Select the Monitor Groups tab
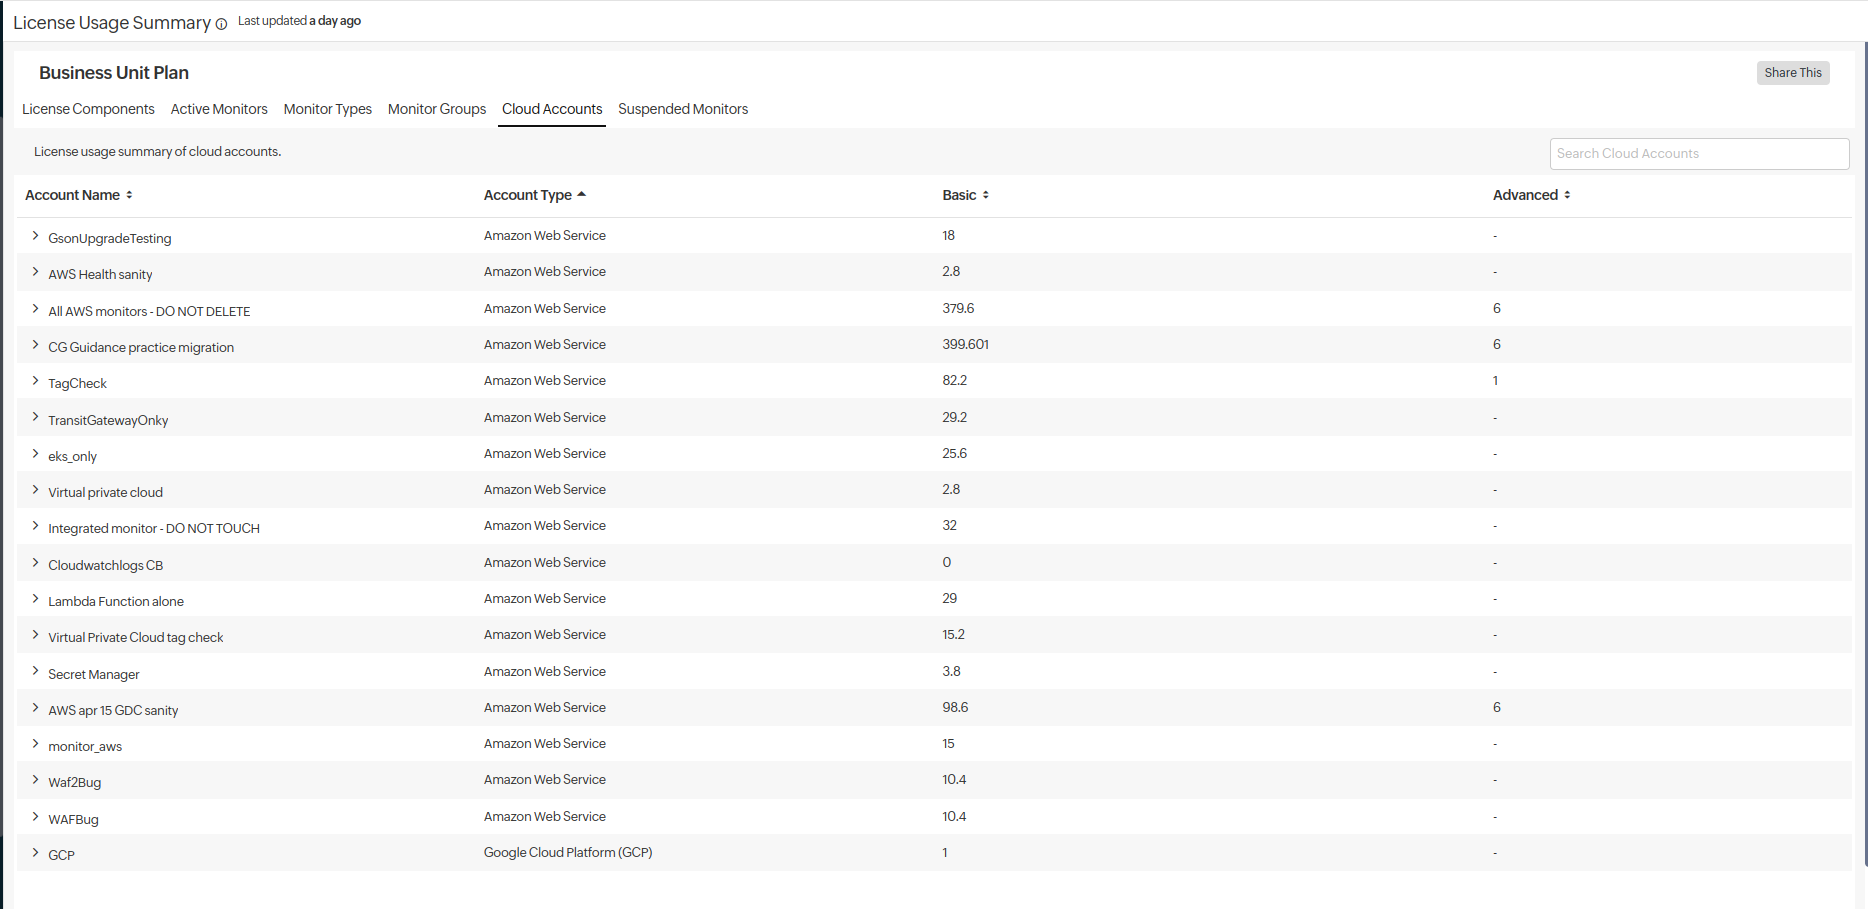1868x909 pixels. click(437, 109)
